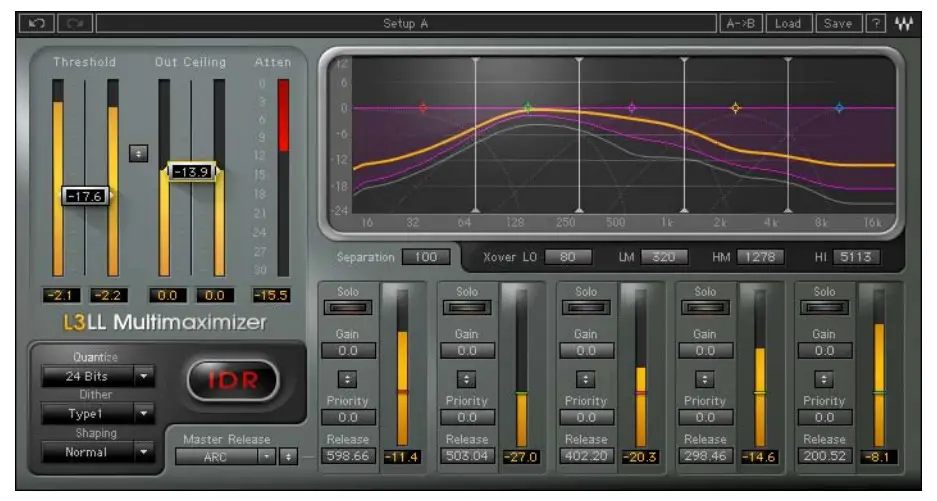Click the blue band node in graph

840,108
